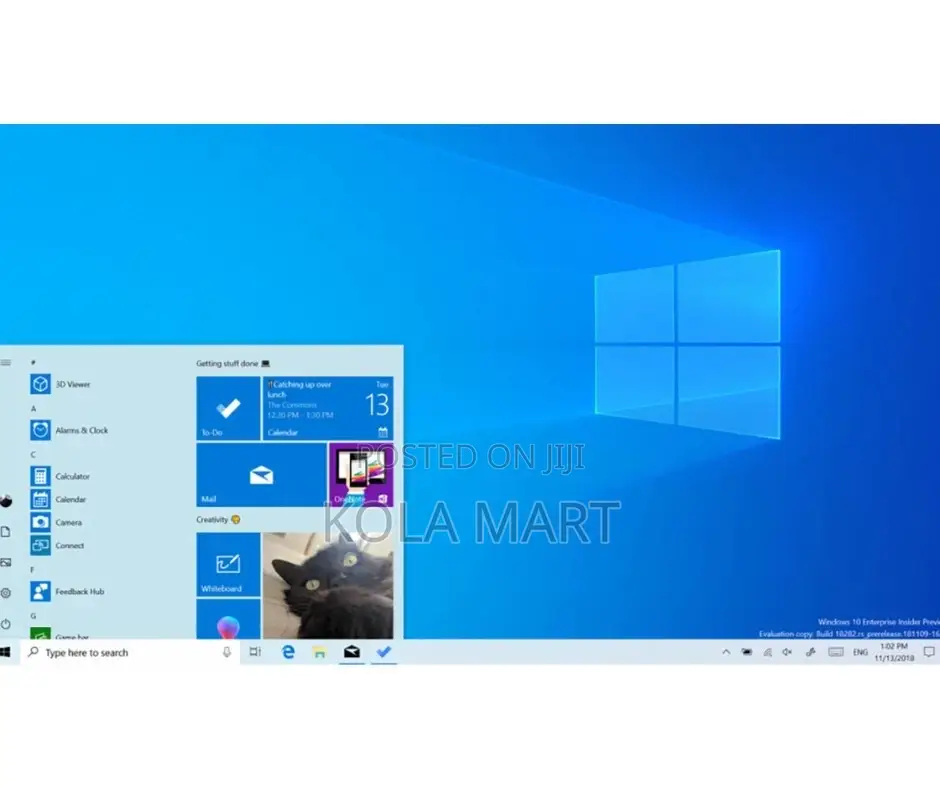Select the letter F section header
The width and height of the screenshot is (940, 788).
click(x=33, y=570)
